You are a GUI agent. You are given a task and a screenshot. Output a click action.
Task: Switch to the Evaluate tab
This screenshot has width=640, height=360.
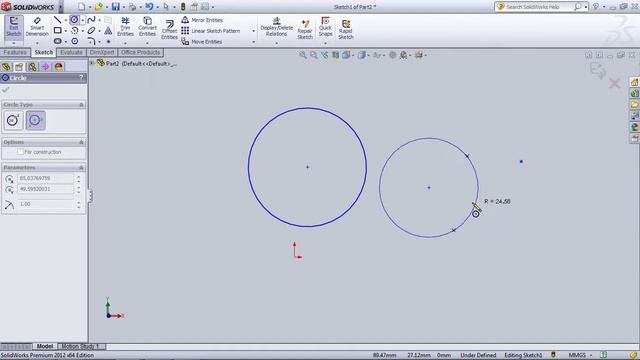[x=71, y=52]
